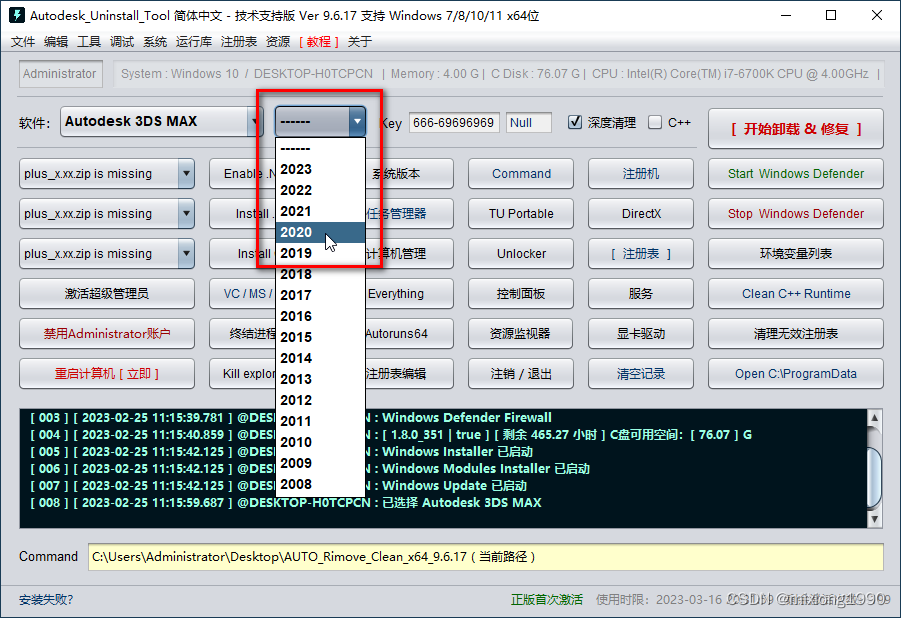The height and width of the screenshot is (618, 901).
Task: Open the [ 教程 ] menu
Action: [318, 42]
